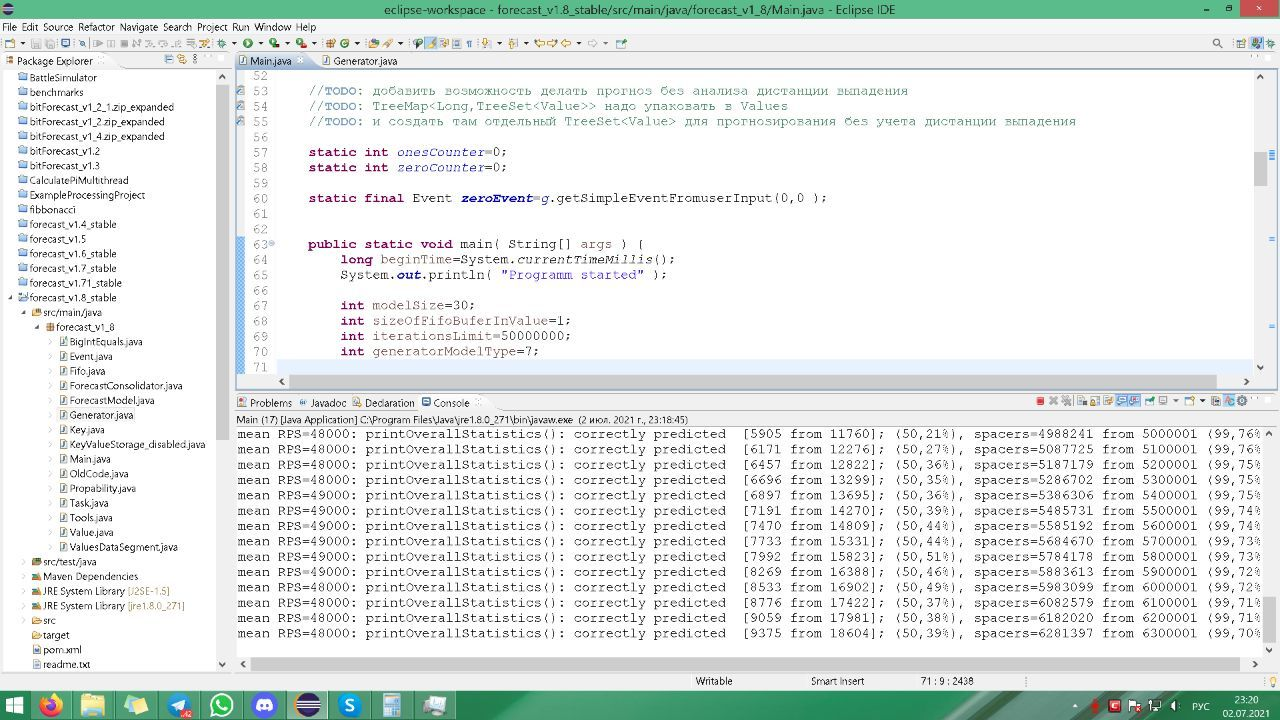Terminate the running program with red stop icon
Image resolution: width=1280 pixels, height=720 pixels.
coord(1040,401)
